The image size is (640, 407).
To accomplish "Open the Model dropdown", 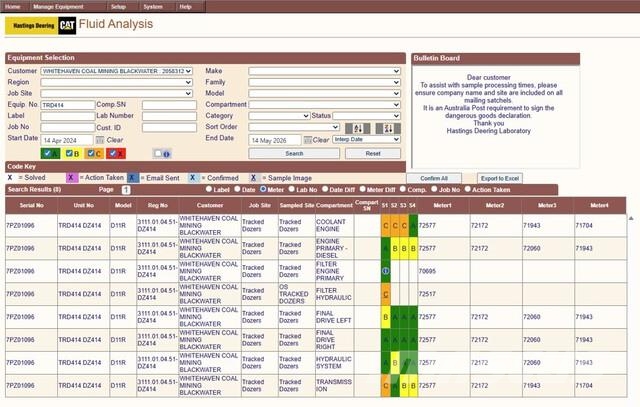I will 324,93.
